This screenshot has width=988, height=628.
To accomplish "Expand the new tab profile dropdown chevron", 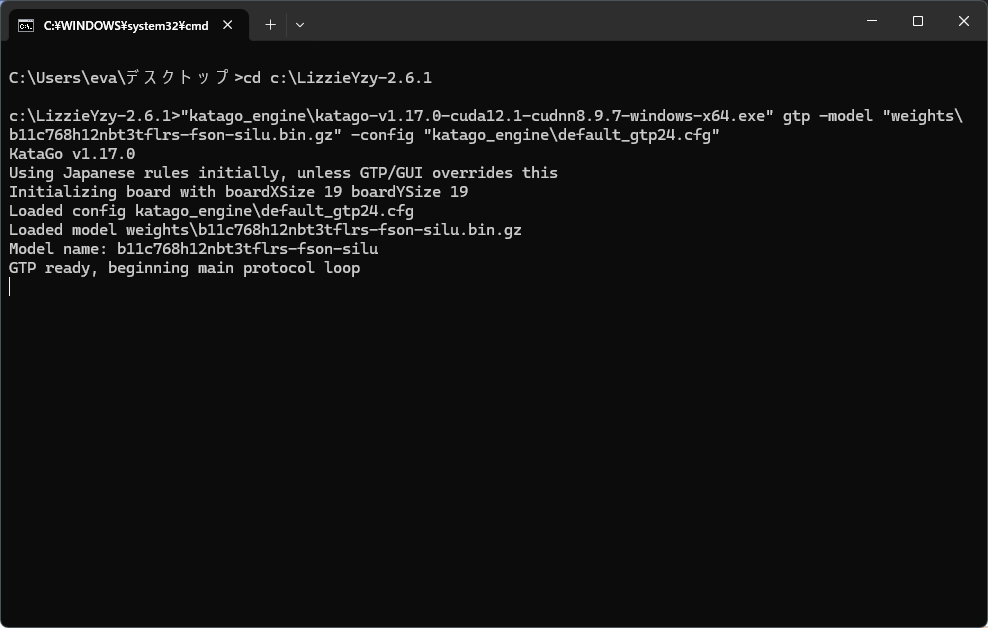I will click(x=300, y=25).
